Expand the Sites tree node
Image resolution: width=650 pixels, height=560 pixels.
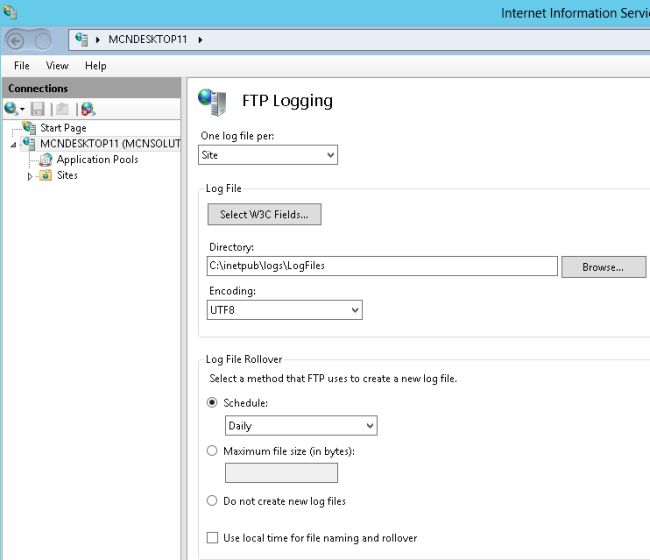pyautogui.click(x=29, y=177)
